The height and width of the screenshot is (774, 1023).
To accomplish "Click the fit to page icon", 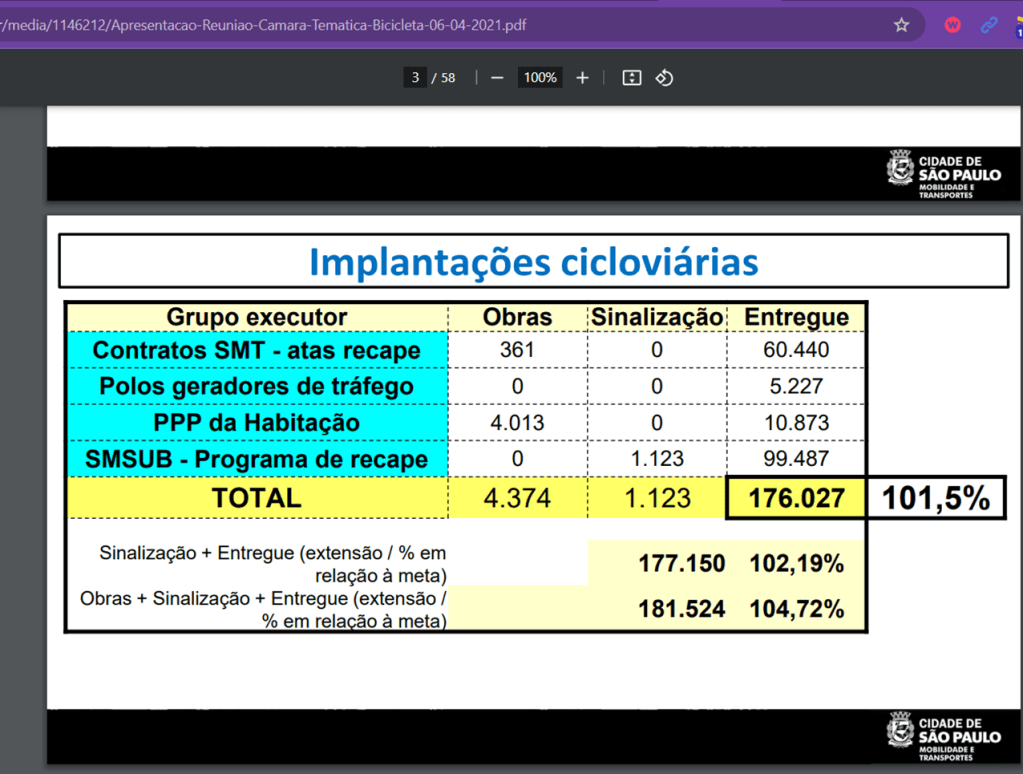I will click(x=631, y=78).
